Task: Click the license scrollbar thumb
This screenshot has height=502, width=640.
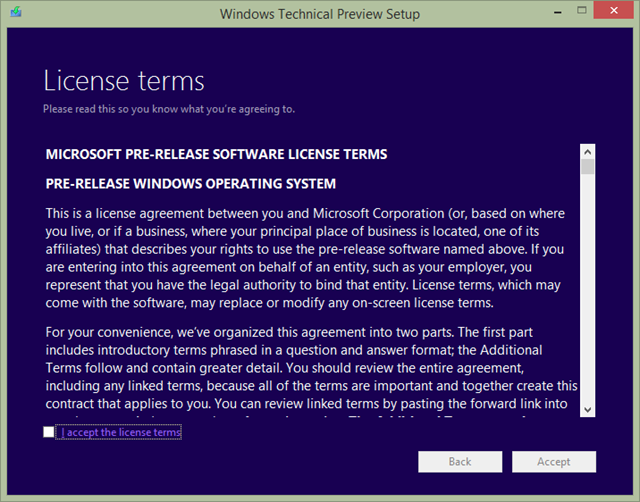Action: pos(587,167)
